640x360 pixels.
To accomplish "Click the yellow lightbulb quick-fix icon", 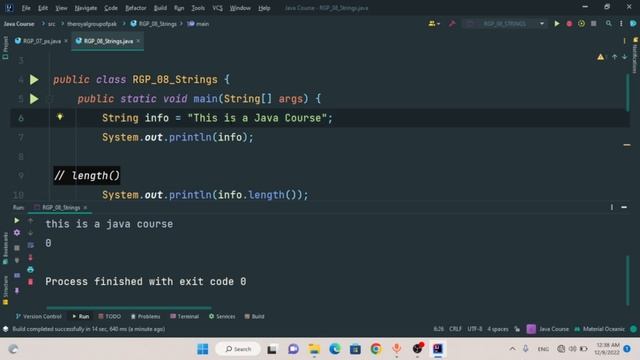I will (x=60, y=117).
